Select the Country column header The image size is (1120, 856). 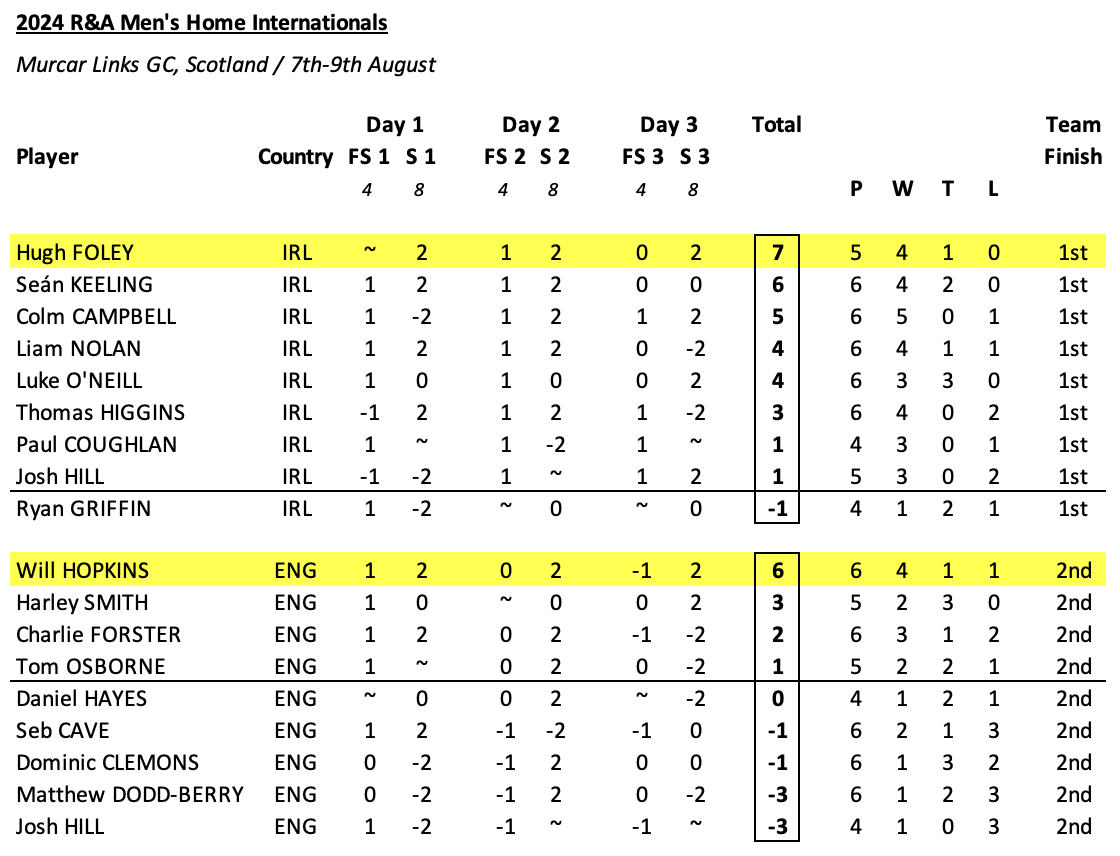click(x=295, y=157)
